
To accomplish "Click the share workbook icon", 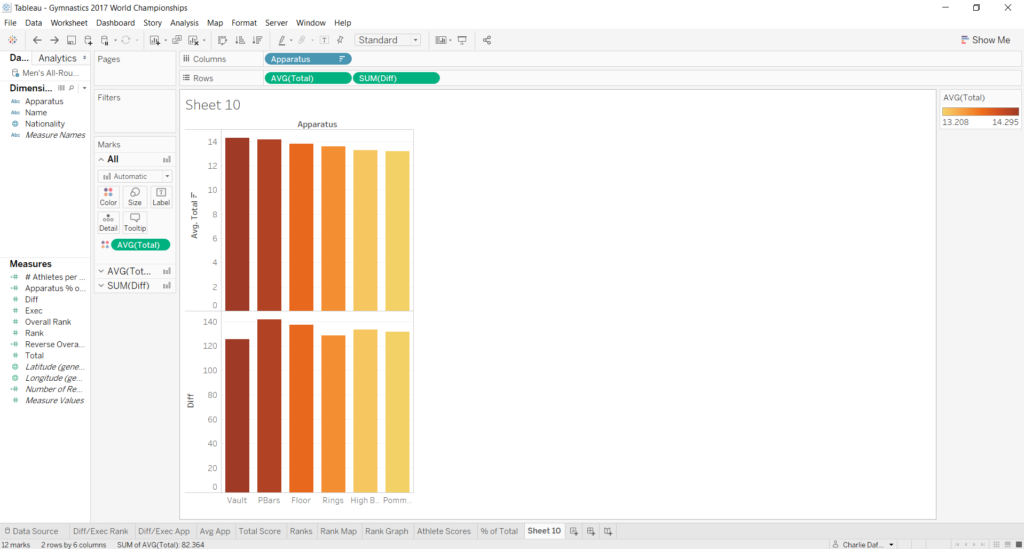I will [487, 40].
